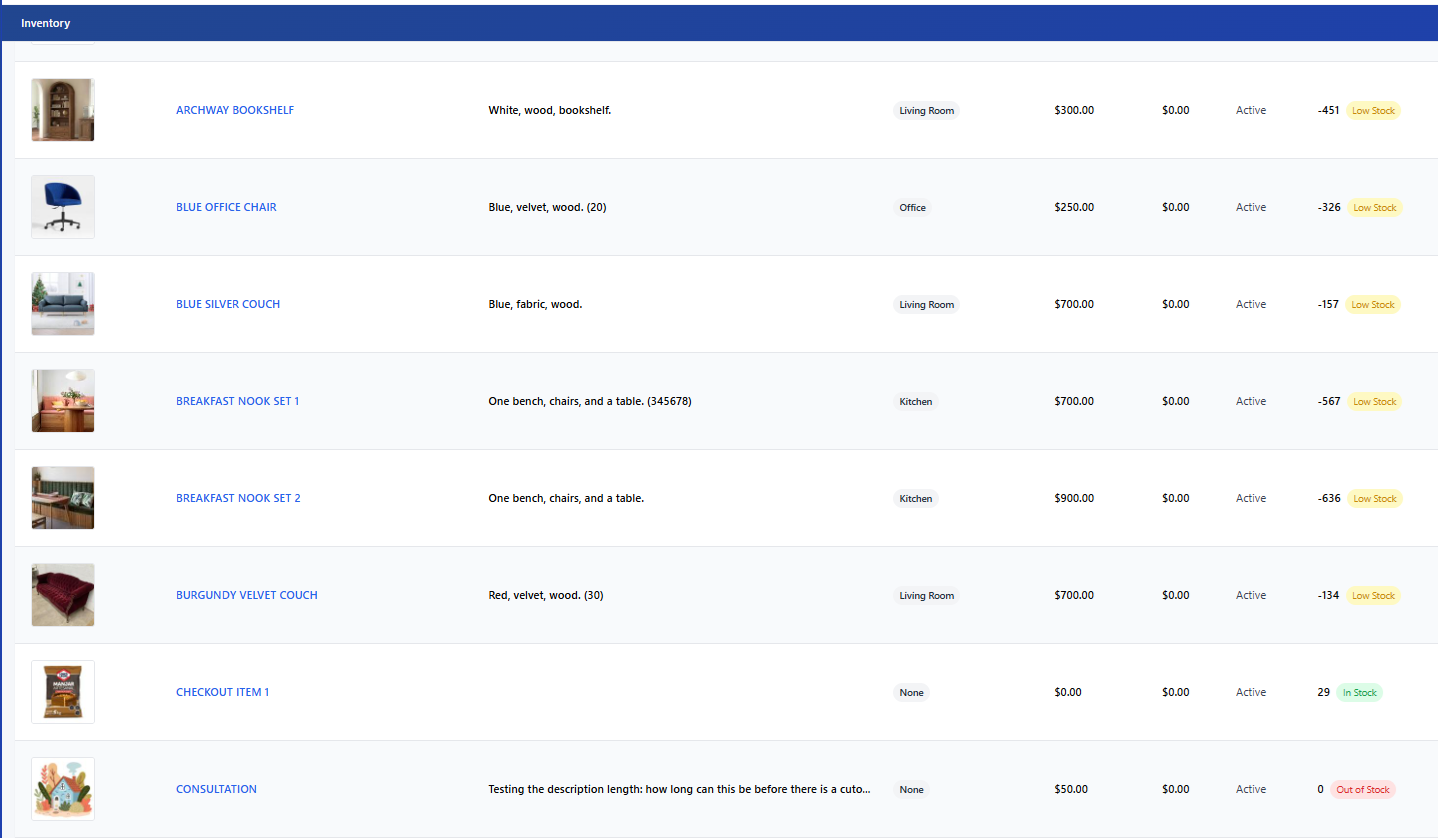Click the stock quantity -636
Viewport: 1438px width, 838px height.
1329,498
